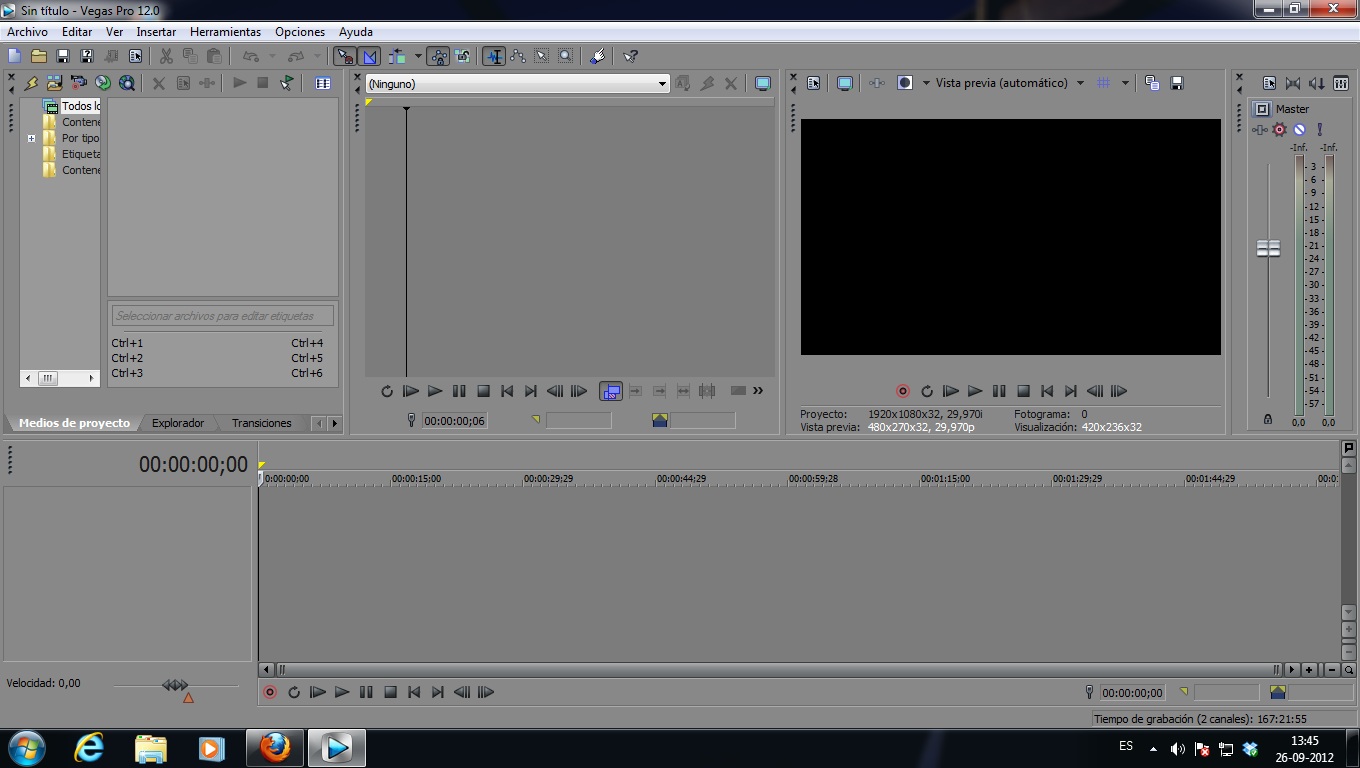Click the Downmix Output icon in mixer
Image resolution: width=1360 pixels, height=768 pixels.
pos(1293,83)
